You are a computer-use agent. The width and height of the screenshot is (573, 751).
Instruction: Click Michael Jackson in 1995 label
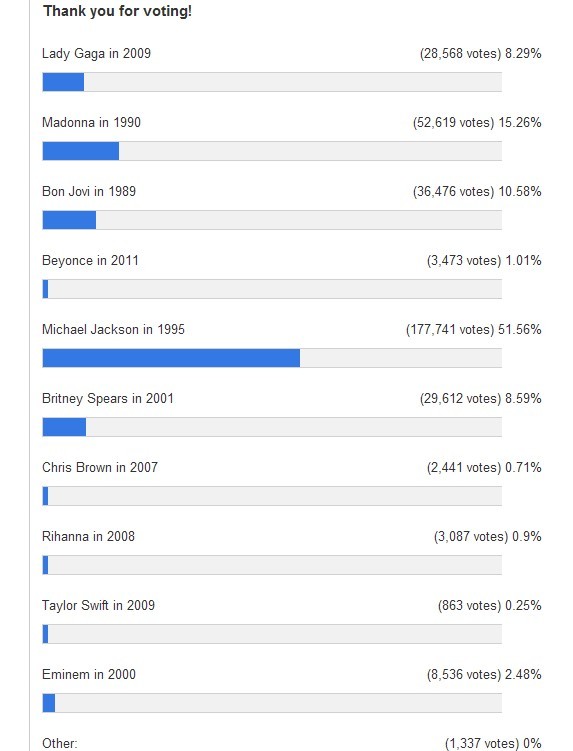tap(114, 330)
